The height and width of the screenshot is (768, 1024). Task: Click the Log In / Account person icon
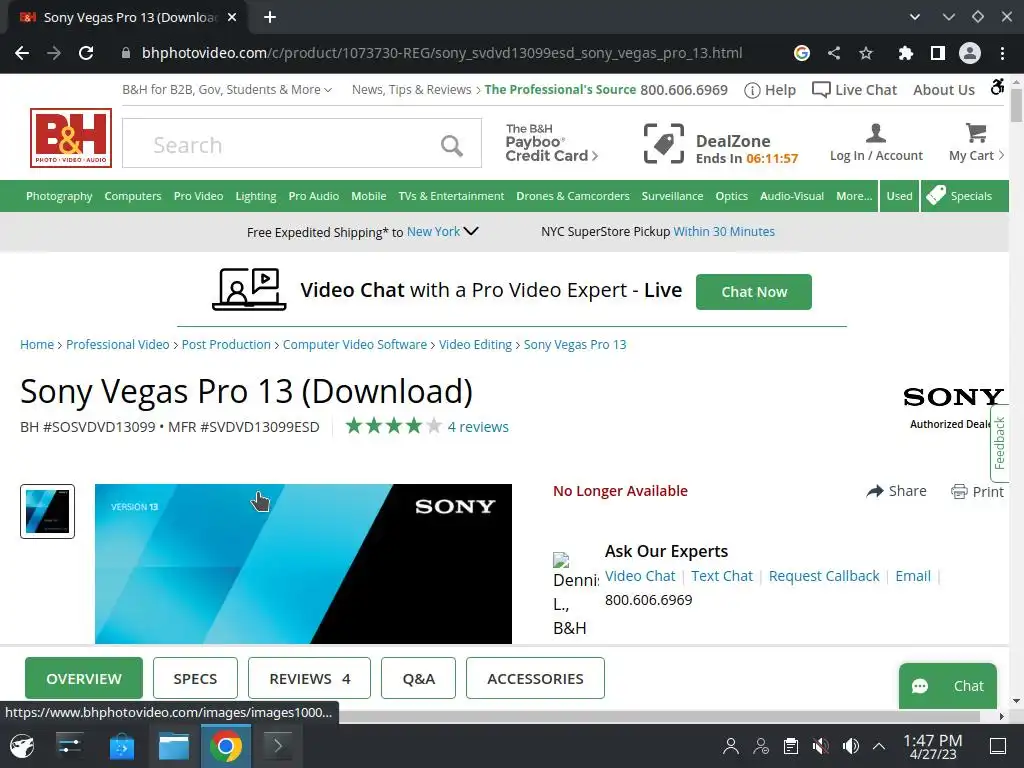(x=875, y=133)
